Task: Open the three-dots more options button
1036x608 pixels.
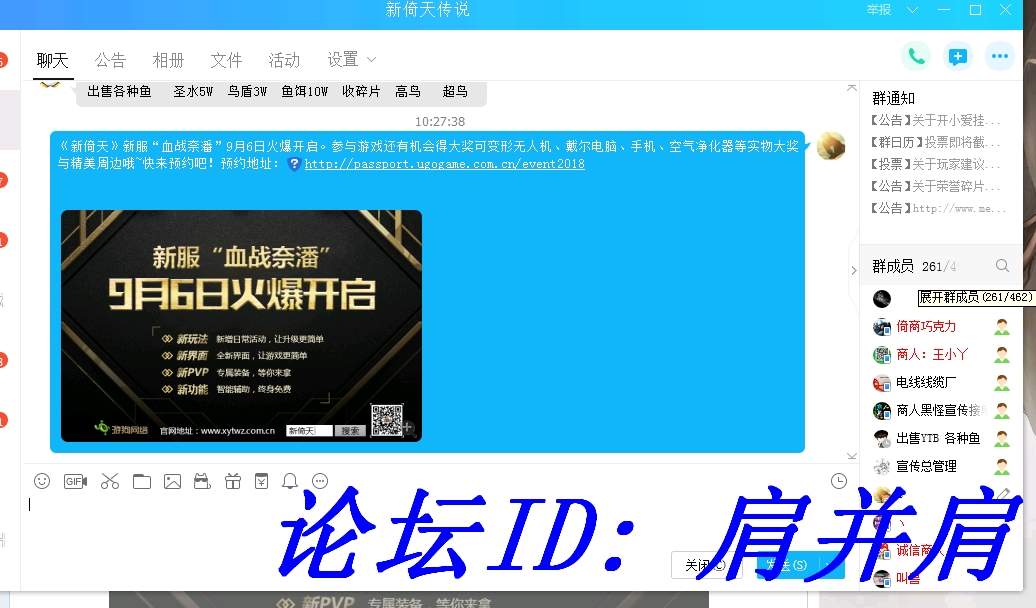Action: point(999,57)
